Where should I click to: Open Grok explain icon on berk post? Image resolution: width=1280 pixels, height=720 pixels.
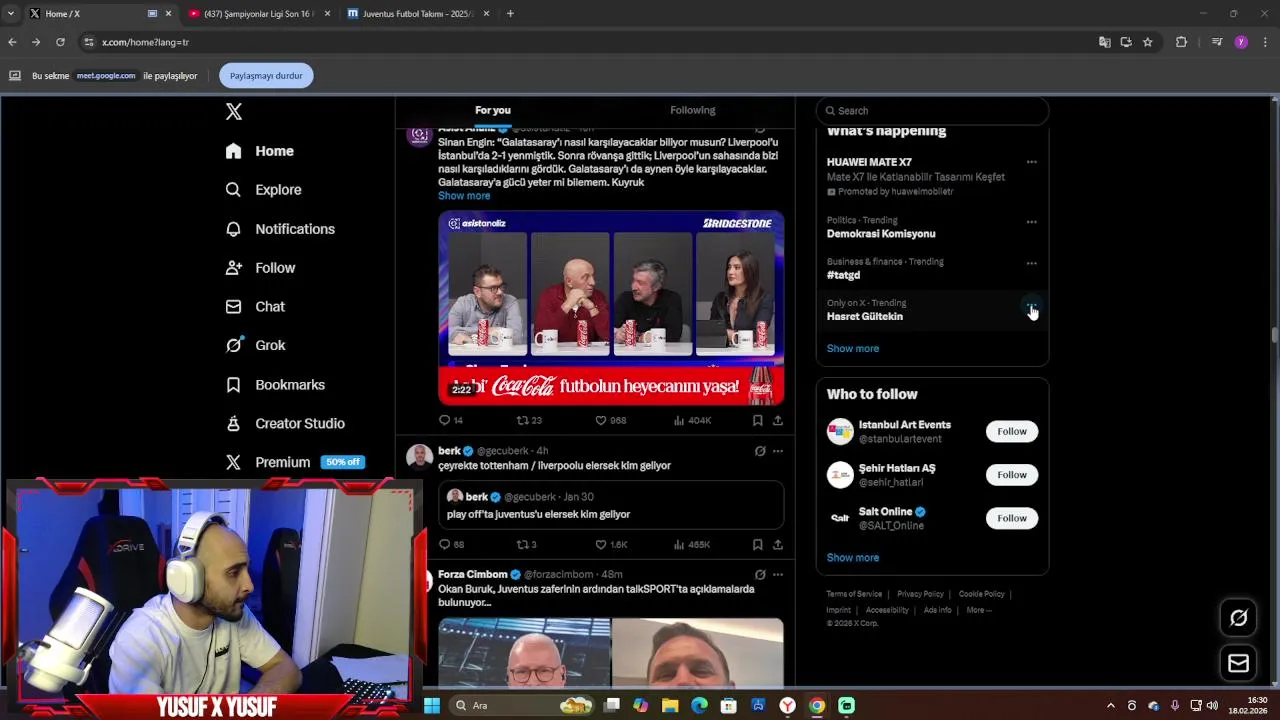coord(760,451)
